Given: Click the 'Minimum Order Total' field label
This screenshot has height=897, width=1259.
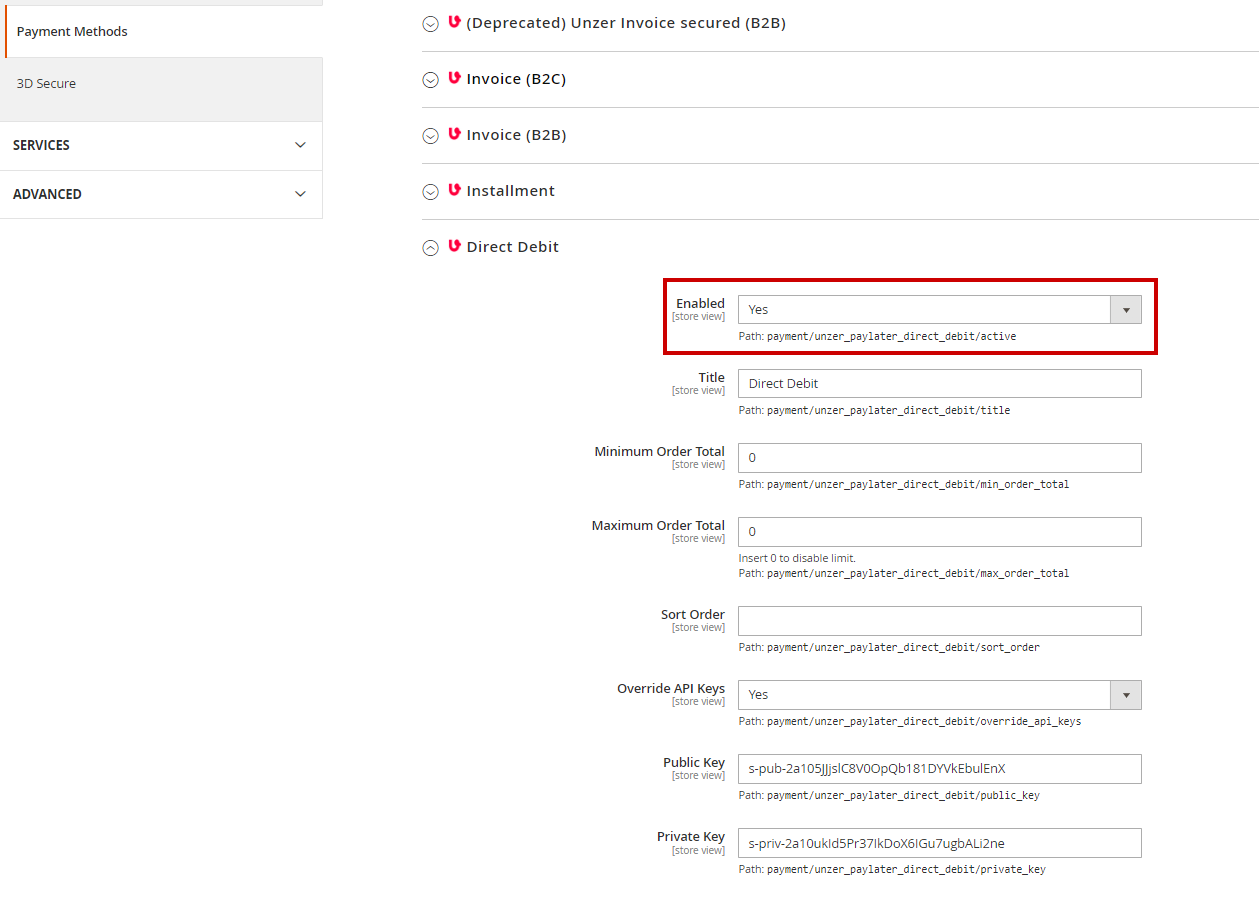Looking at the screenshot, I should point(660,452).
